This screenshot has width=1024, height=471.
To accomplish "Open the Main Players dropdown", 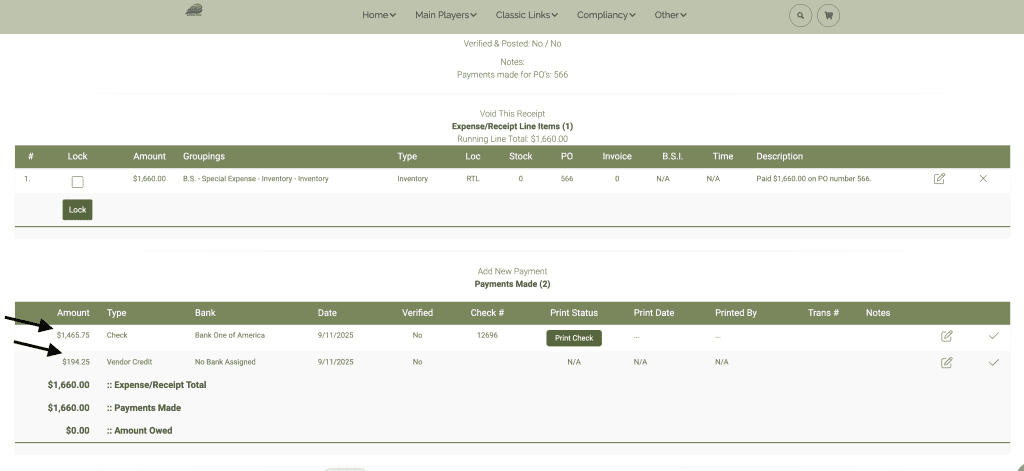I will [x=446, y=15].
